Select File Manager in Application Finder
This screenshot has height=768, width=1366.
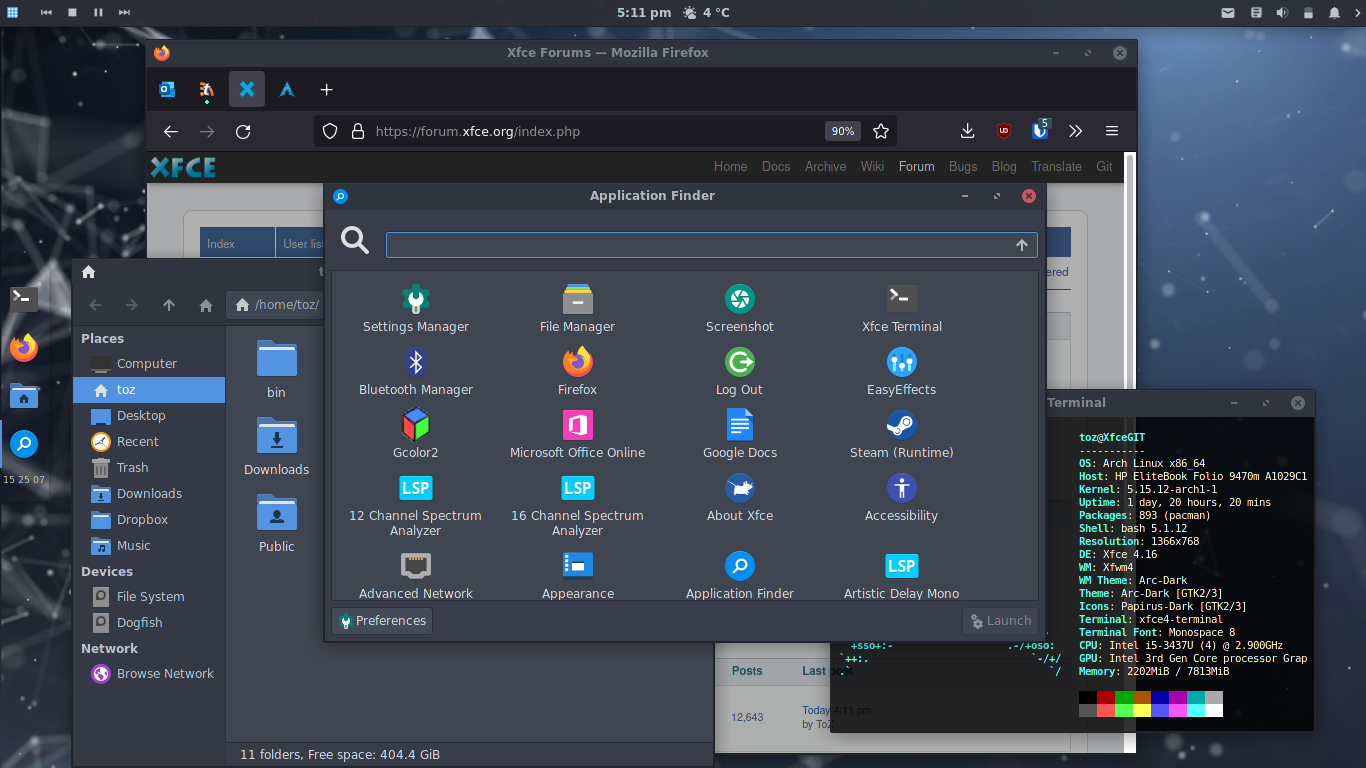[x=577, y=309]
